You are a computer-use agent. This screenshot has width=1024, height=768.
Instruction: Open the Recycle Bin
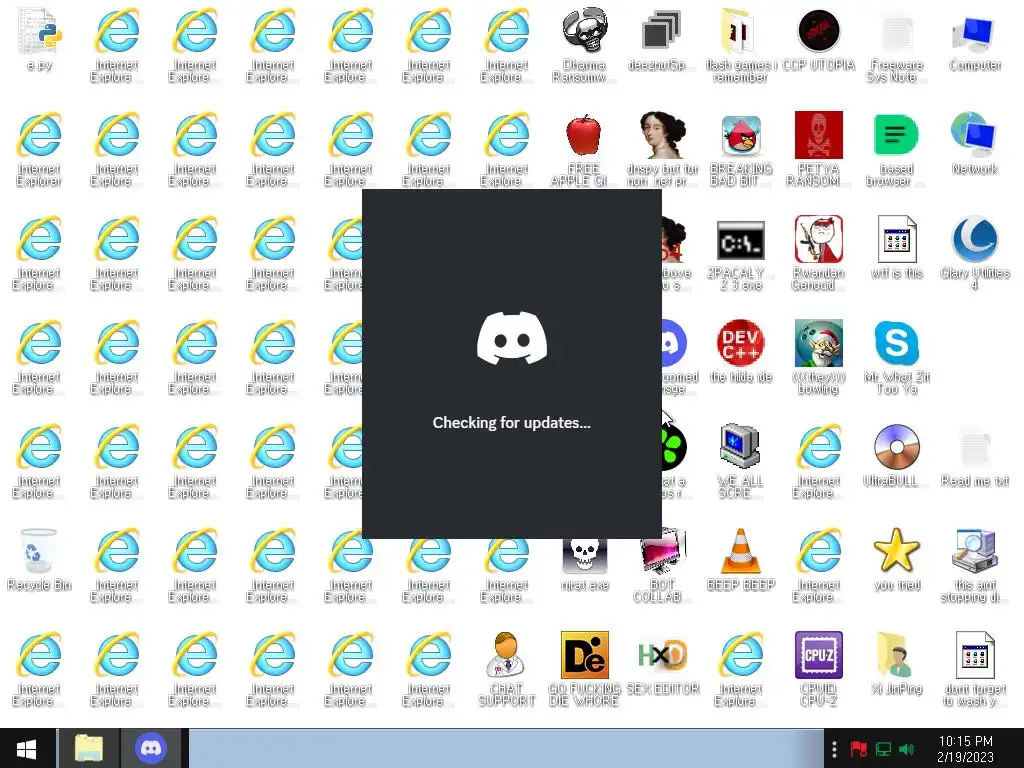pyautogui.click(x=39, y=551)
